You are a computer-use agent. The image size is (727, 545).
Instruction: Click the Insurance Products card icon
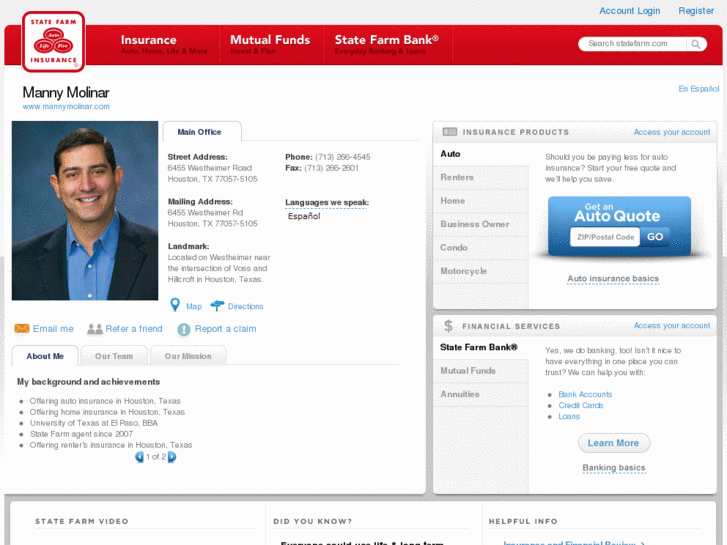(x=449, y=132)
